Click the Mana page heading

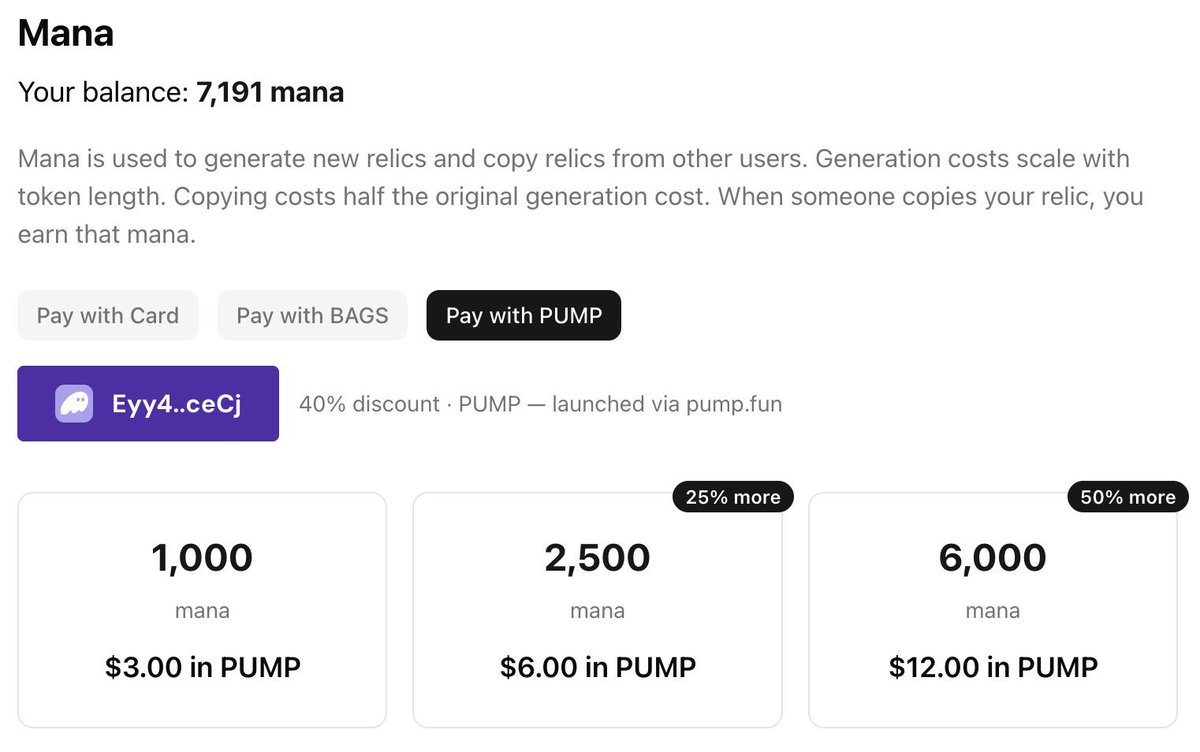66,34
